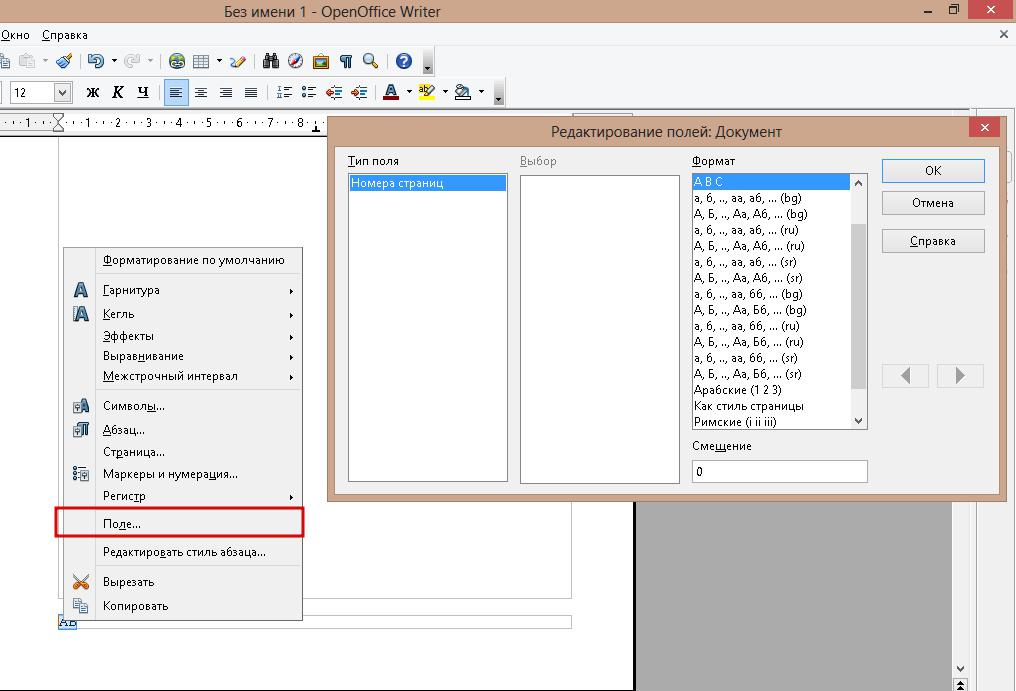1016x691 pixels.
Task: Open the Gallery picture icon
Action: point(321,61)
